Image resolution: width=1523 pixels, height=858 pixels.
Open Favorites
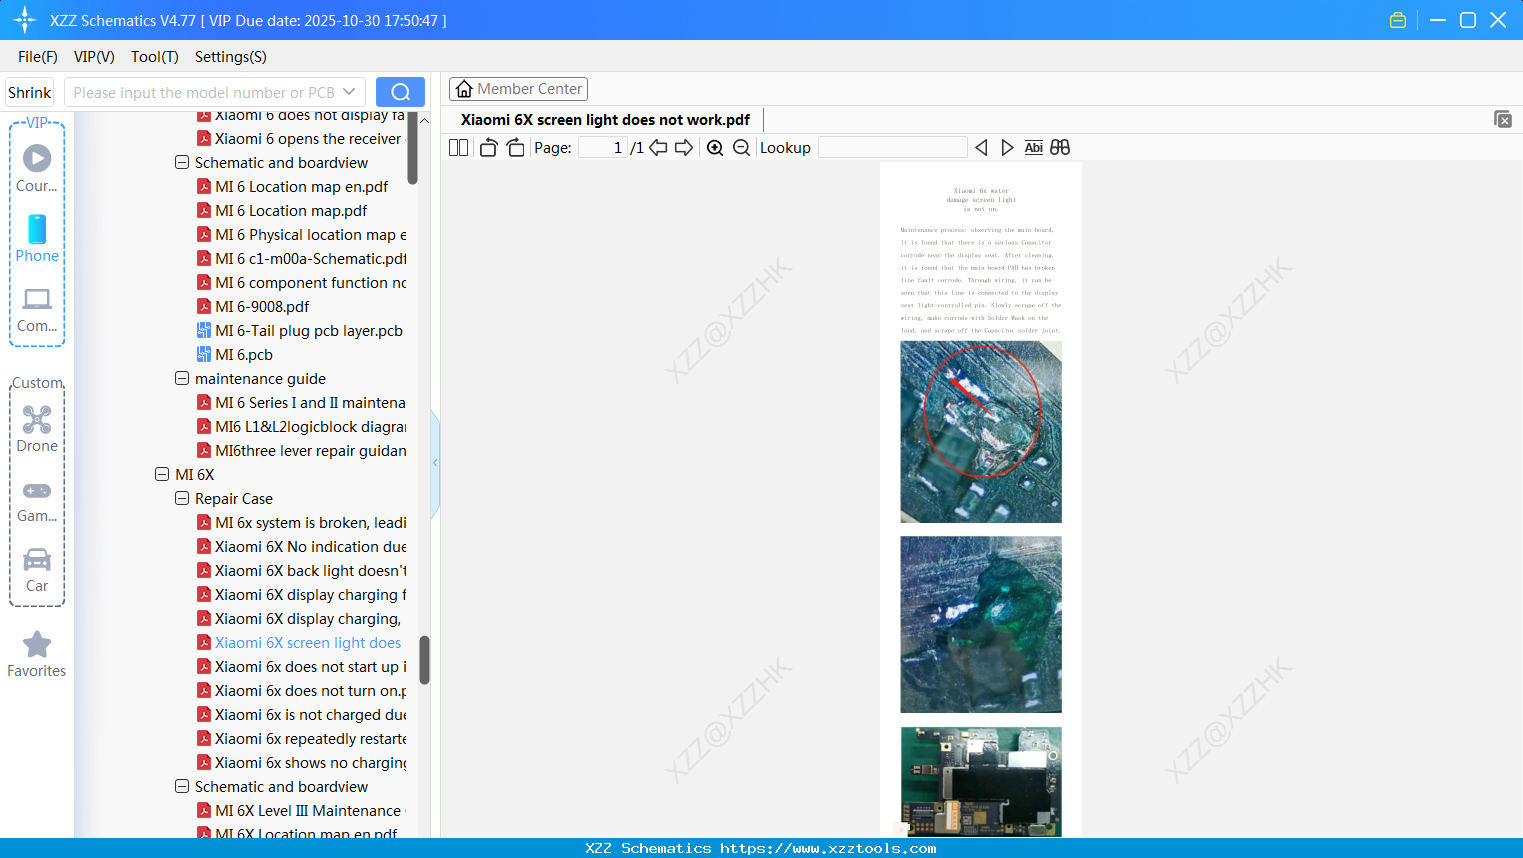(x=37, y=654)
